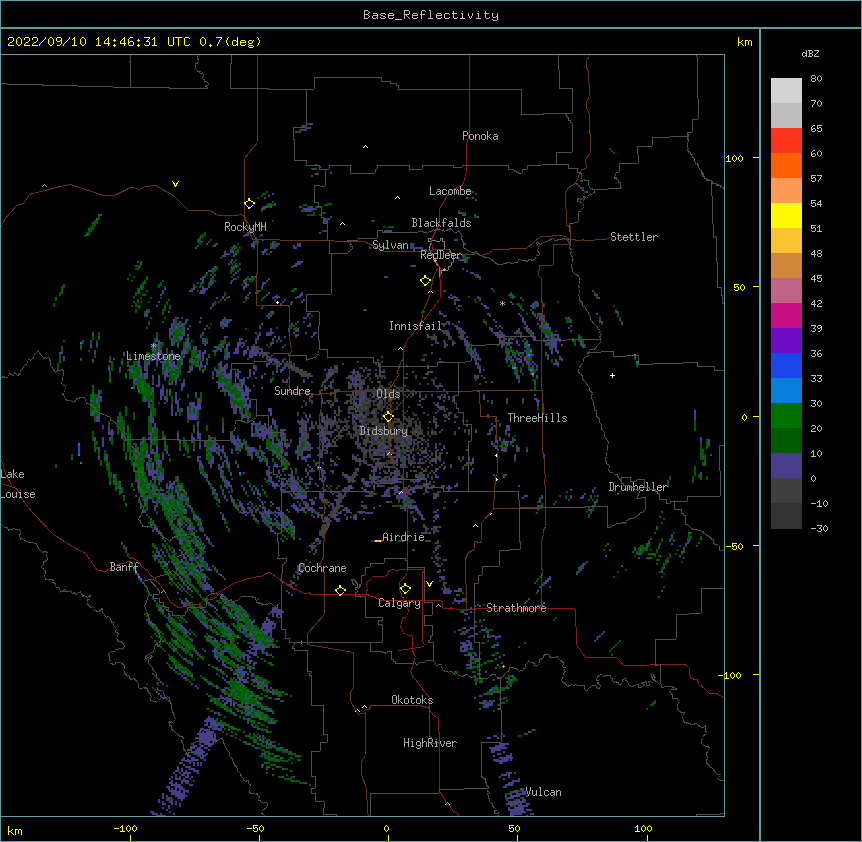Viewport: 862px width, 842px height.
Task: Select the magenta 39-42 dBZ legend swatch
Action: [786, 316]
